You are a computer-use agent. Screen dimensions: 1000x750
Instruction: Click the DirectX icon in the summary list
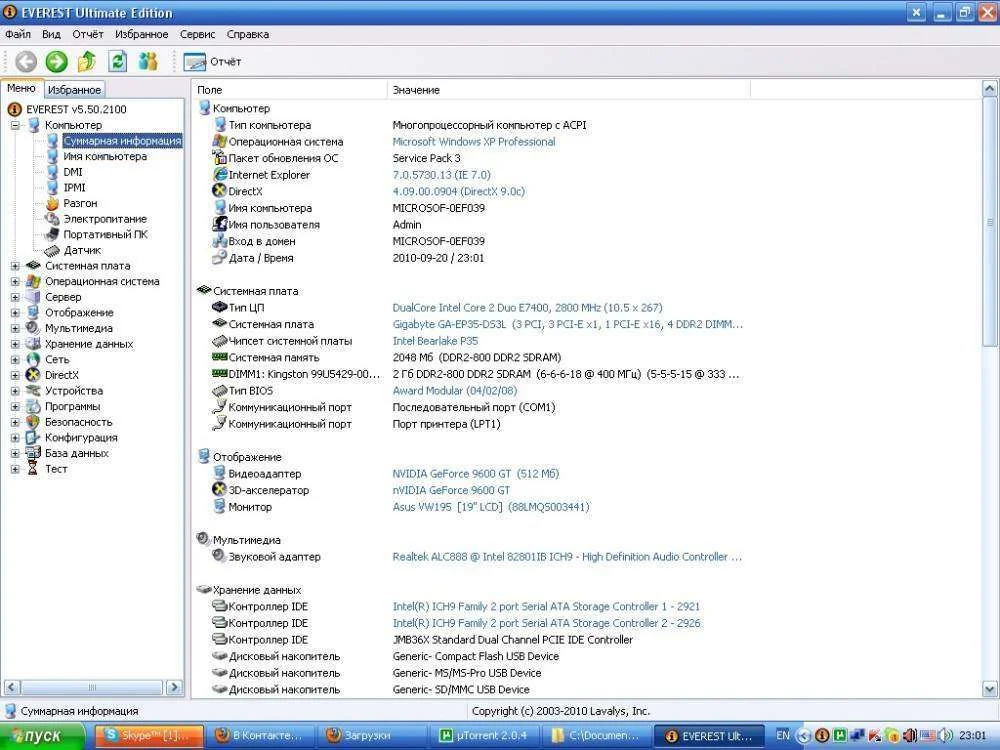(x=219, y=191)
